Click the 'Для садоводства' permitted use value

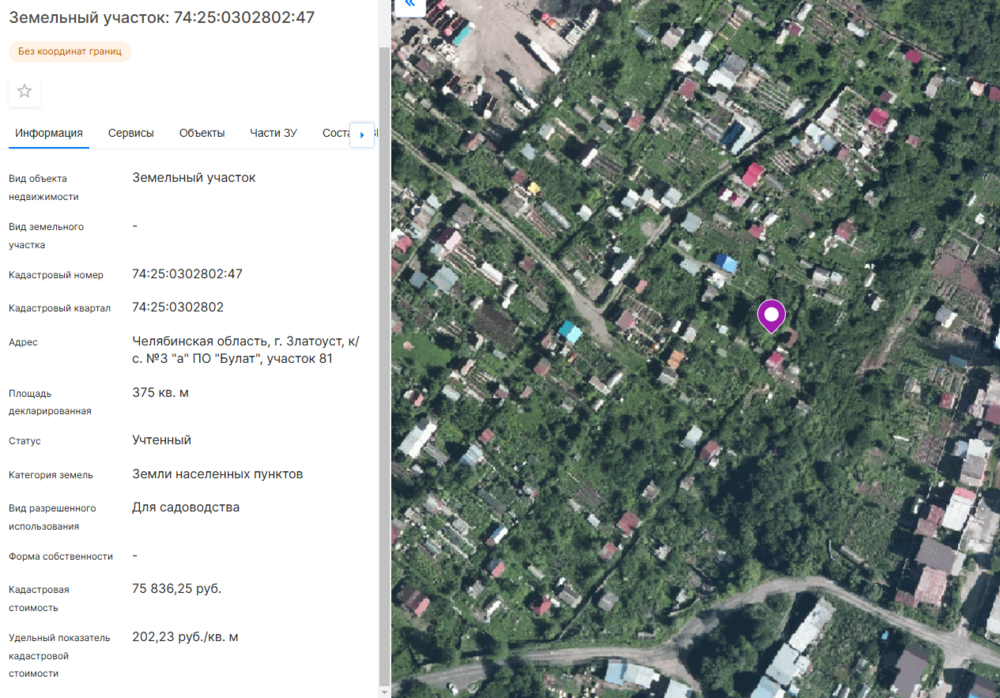tap(185, 508)
